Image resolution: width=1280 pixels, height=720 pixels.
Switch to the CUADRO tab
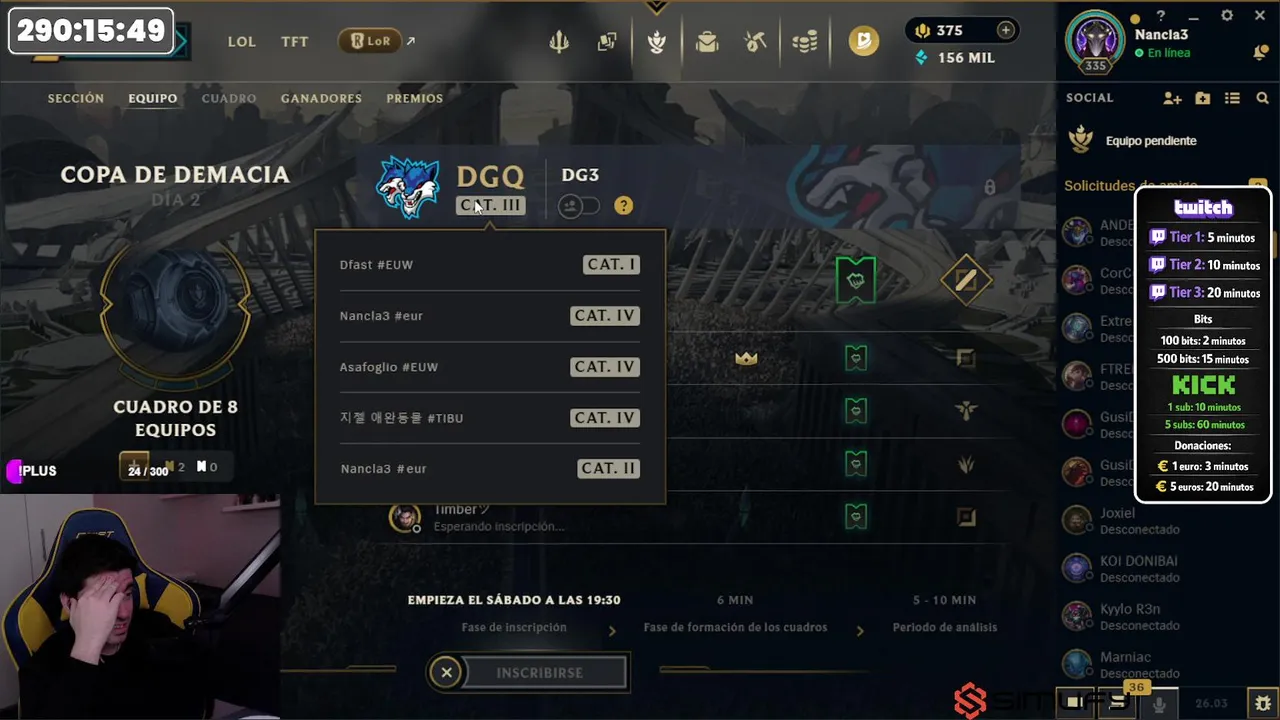229,98
